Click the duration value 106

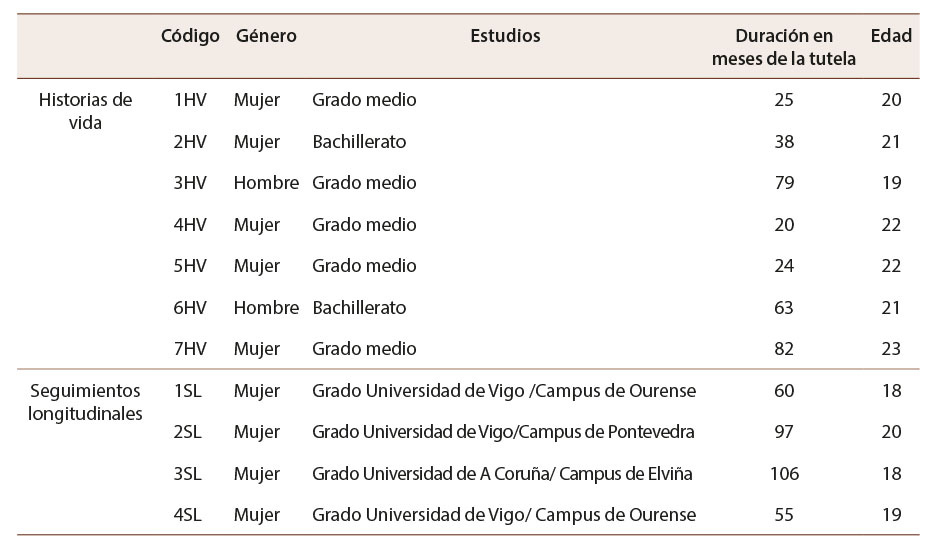point(784,473)
